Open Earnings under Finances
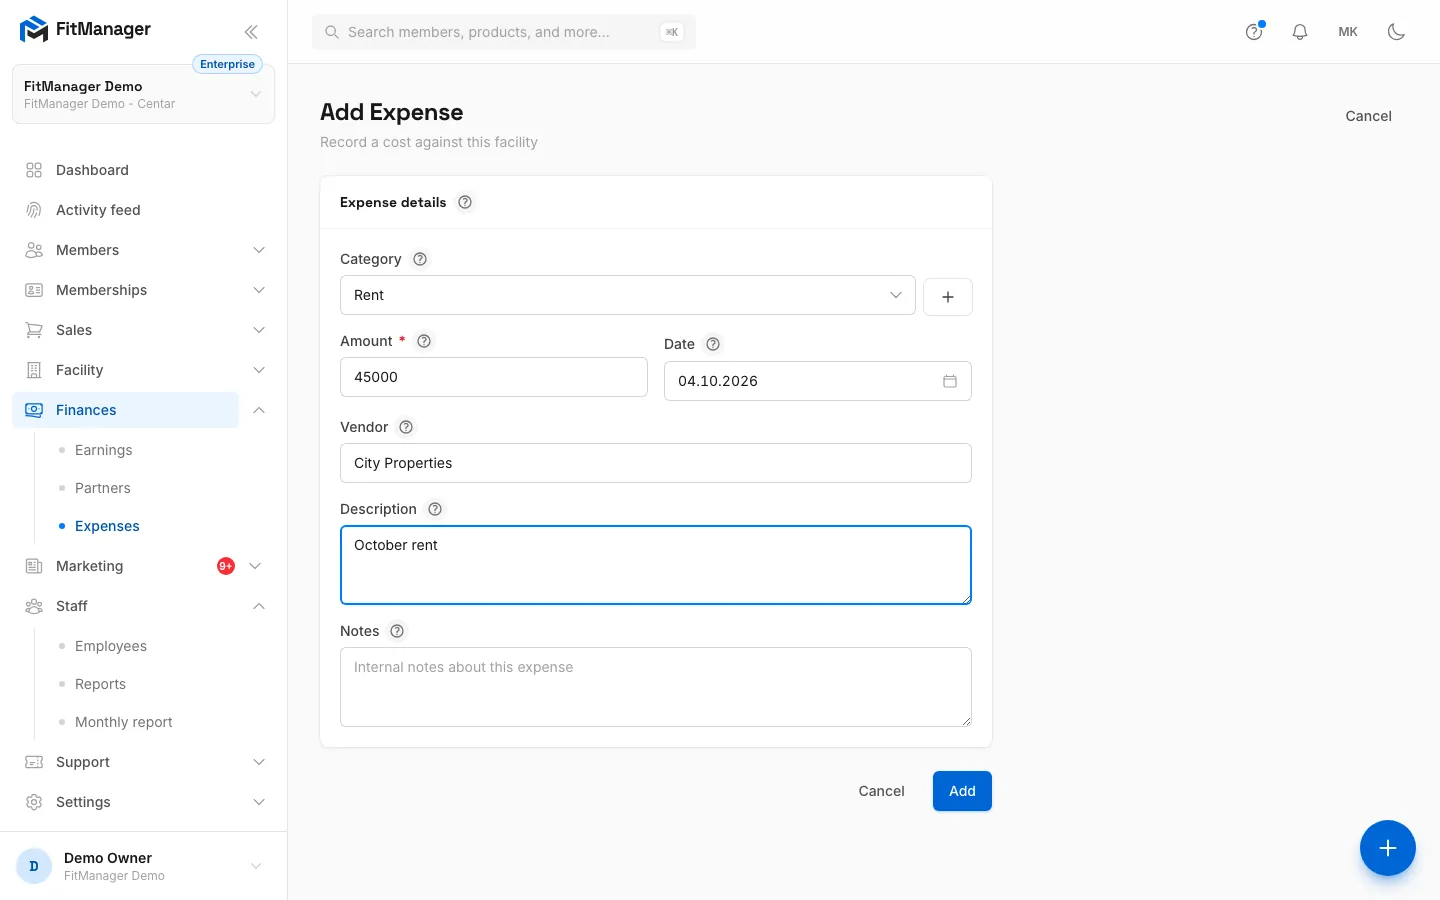Screen dimensions: 1440x900 [x=104, y=450]
